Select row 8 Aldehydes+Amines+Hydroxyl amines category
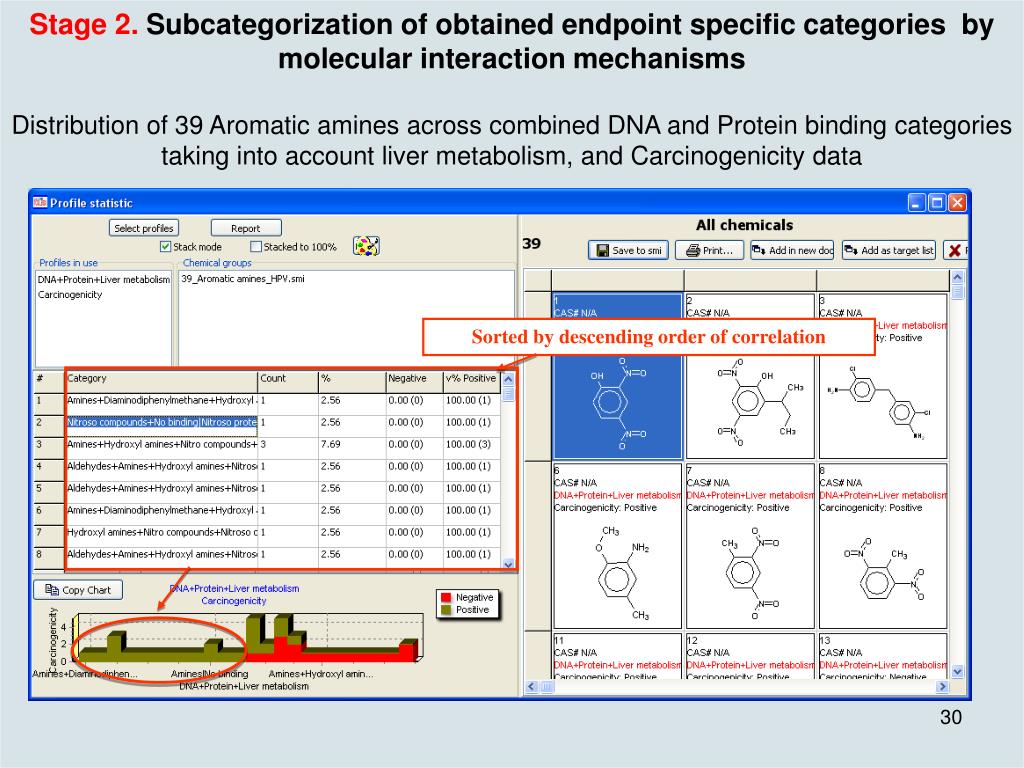The width and height of the screenshot is (1024, 768). tap(161, 554)
